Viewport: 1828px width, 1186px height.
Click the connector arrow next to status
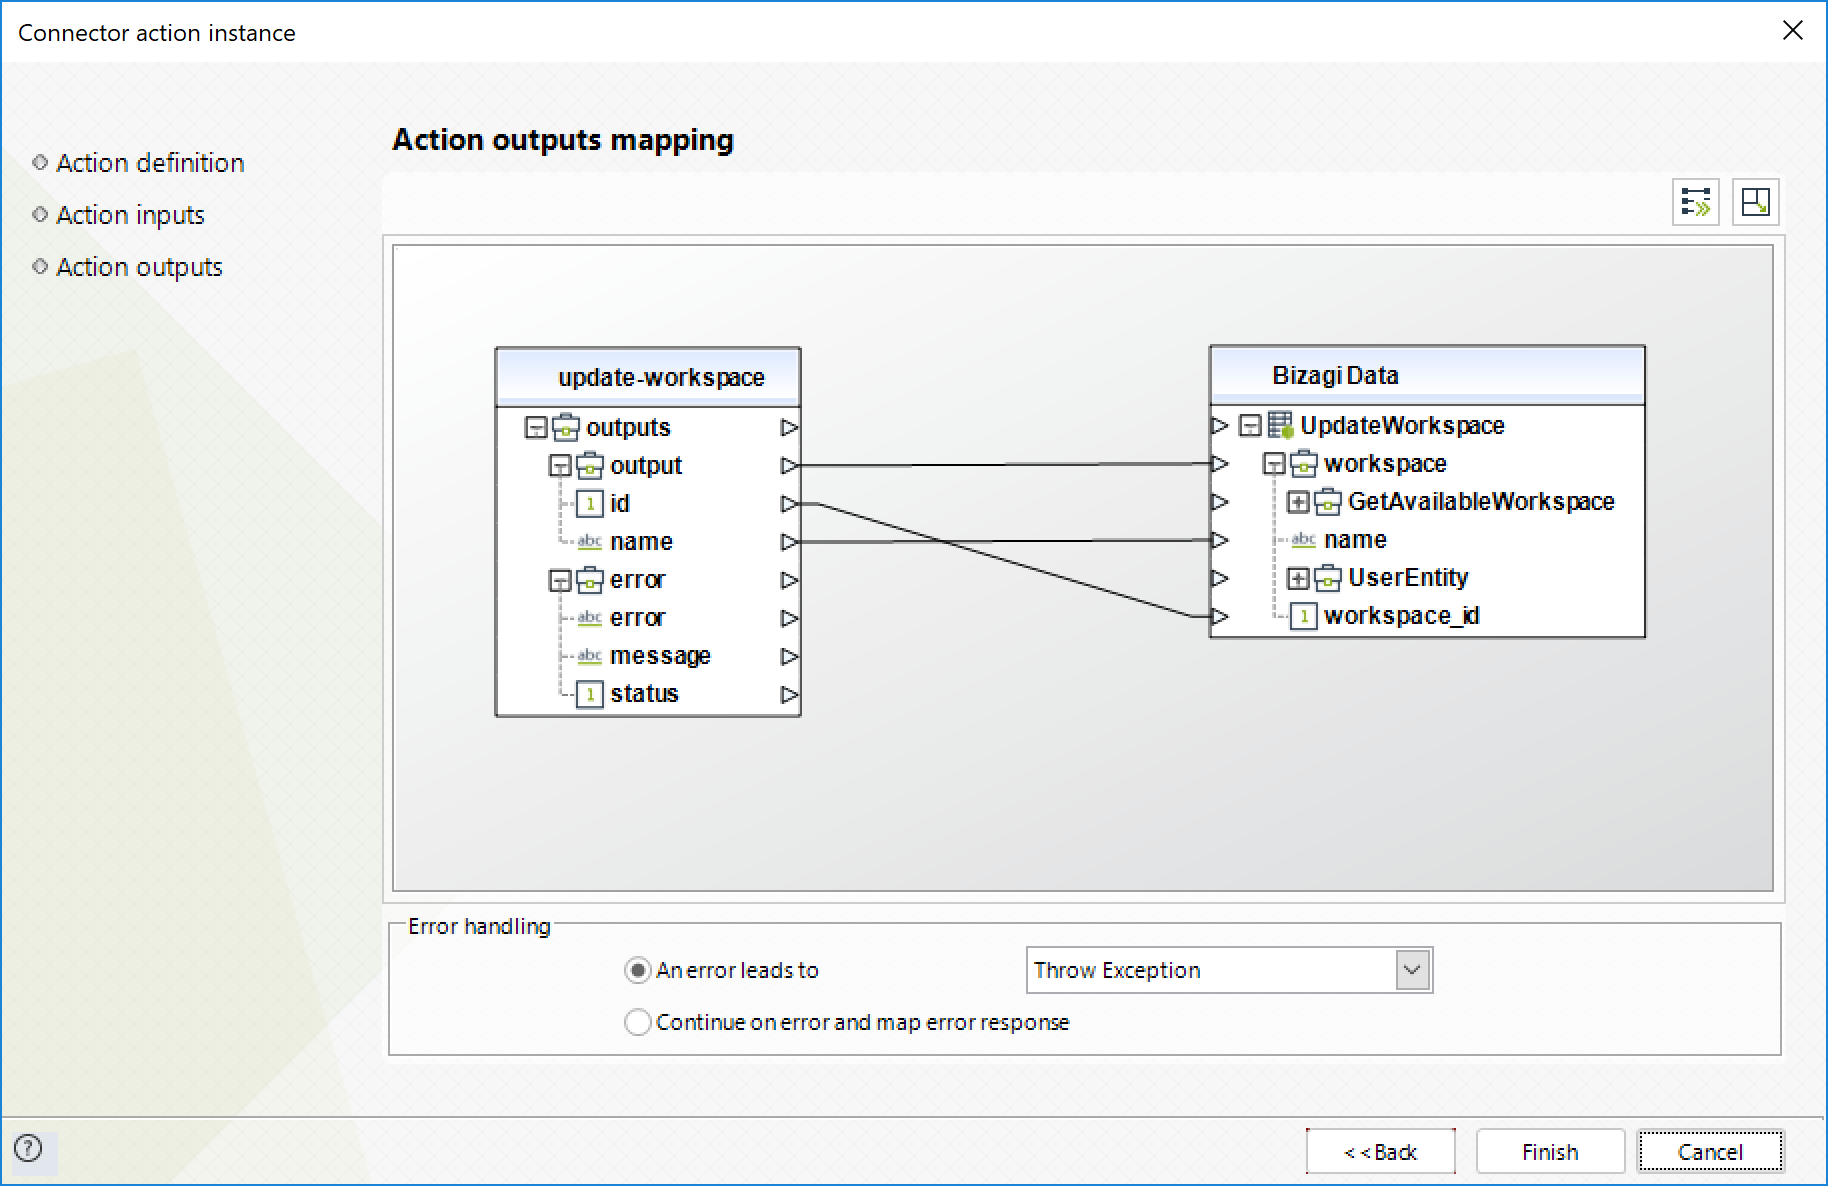tap(789, 694)
